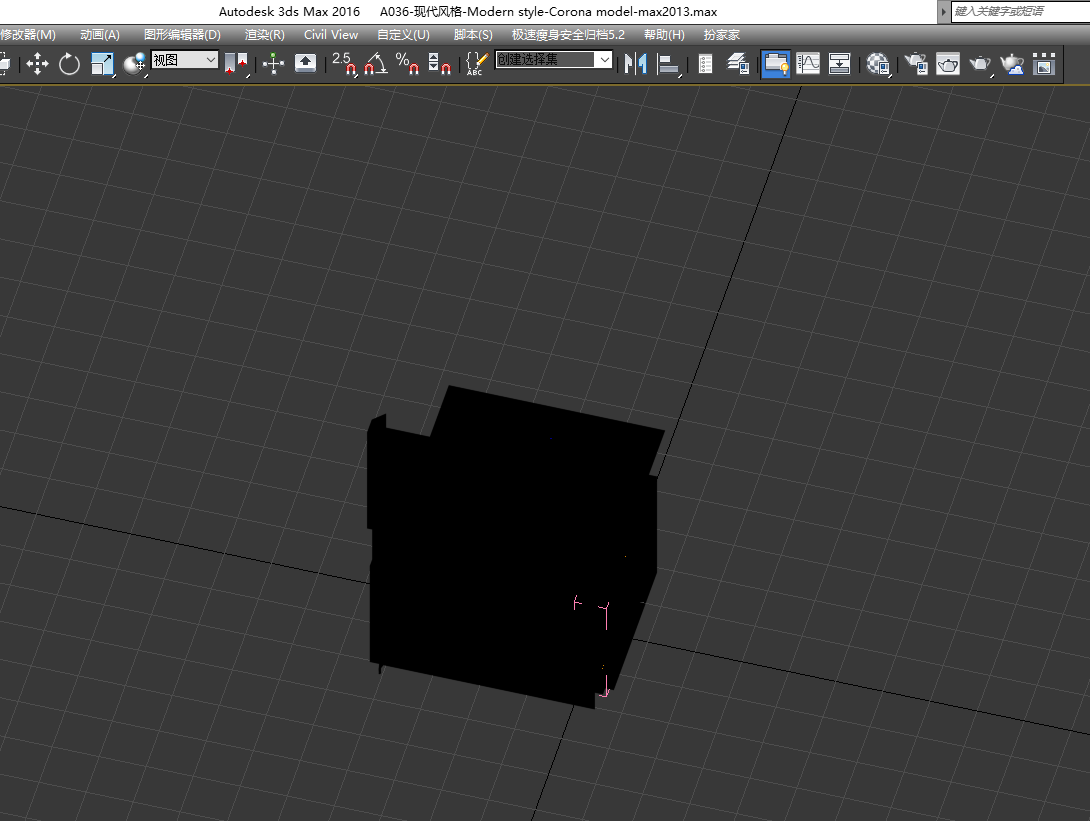The width and height of the screenshot is (1090, 821).
Task: Toggle Keyboard Shortcut Override icon
Action: [305, 64]
